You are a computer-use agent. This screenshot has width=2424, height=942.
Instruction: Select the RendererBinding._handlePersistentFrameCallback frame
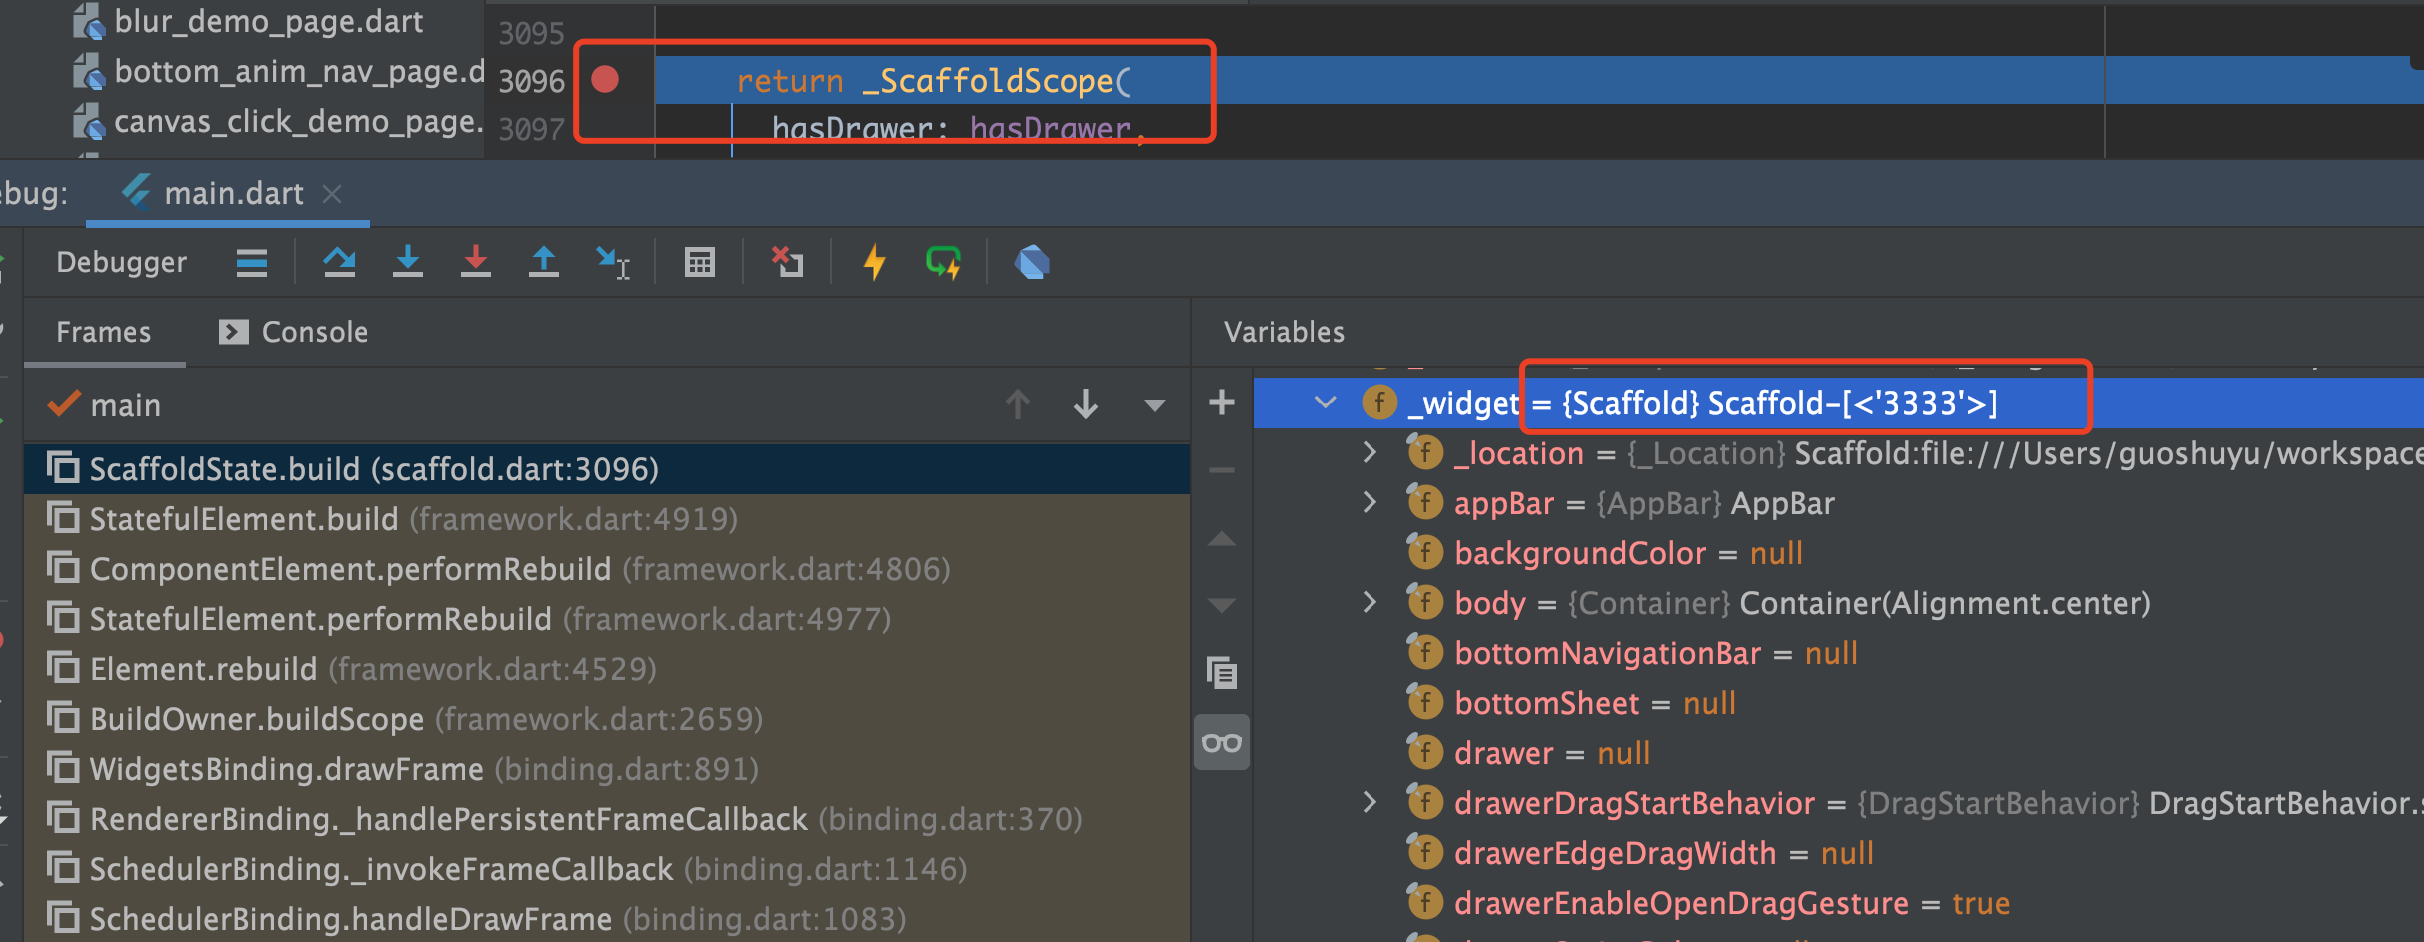tap(606, 819)
